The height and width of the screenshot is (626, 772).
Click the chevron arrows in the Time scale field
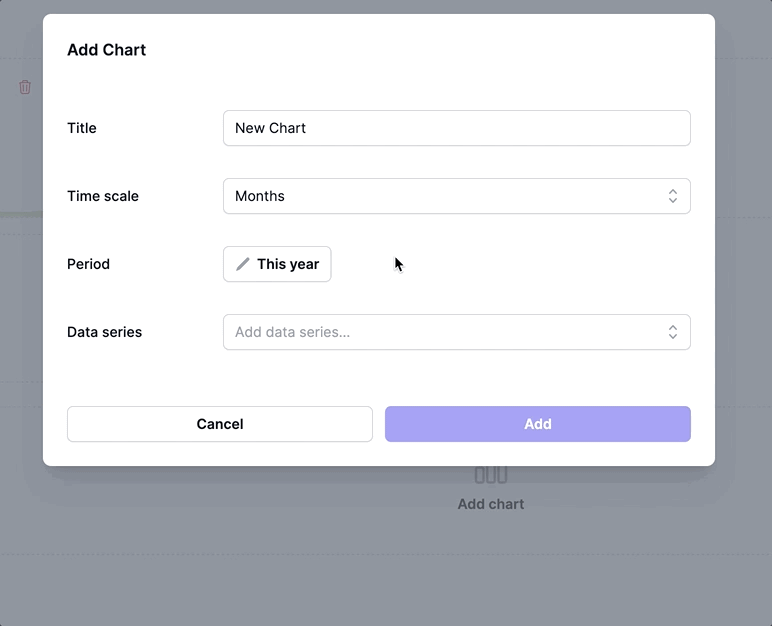(673, 196)
